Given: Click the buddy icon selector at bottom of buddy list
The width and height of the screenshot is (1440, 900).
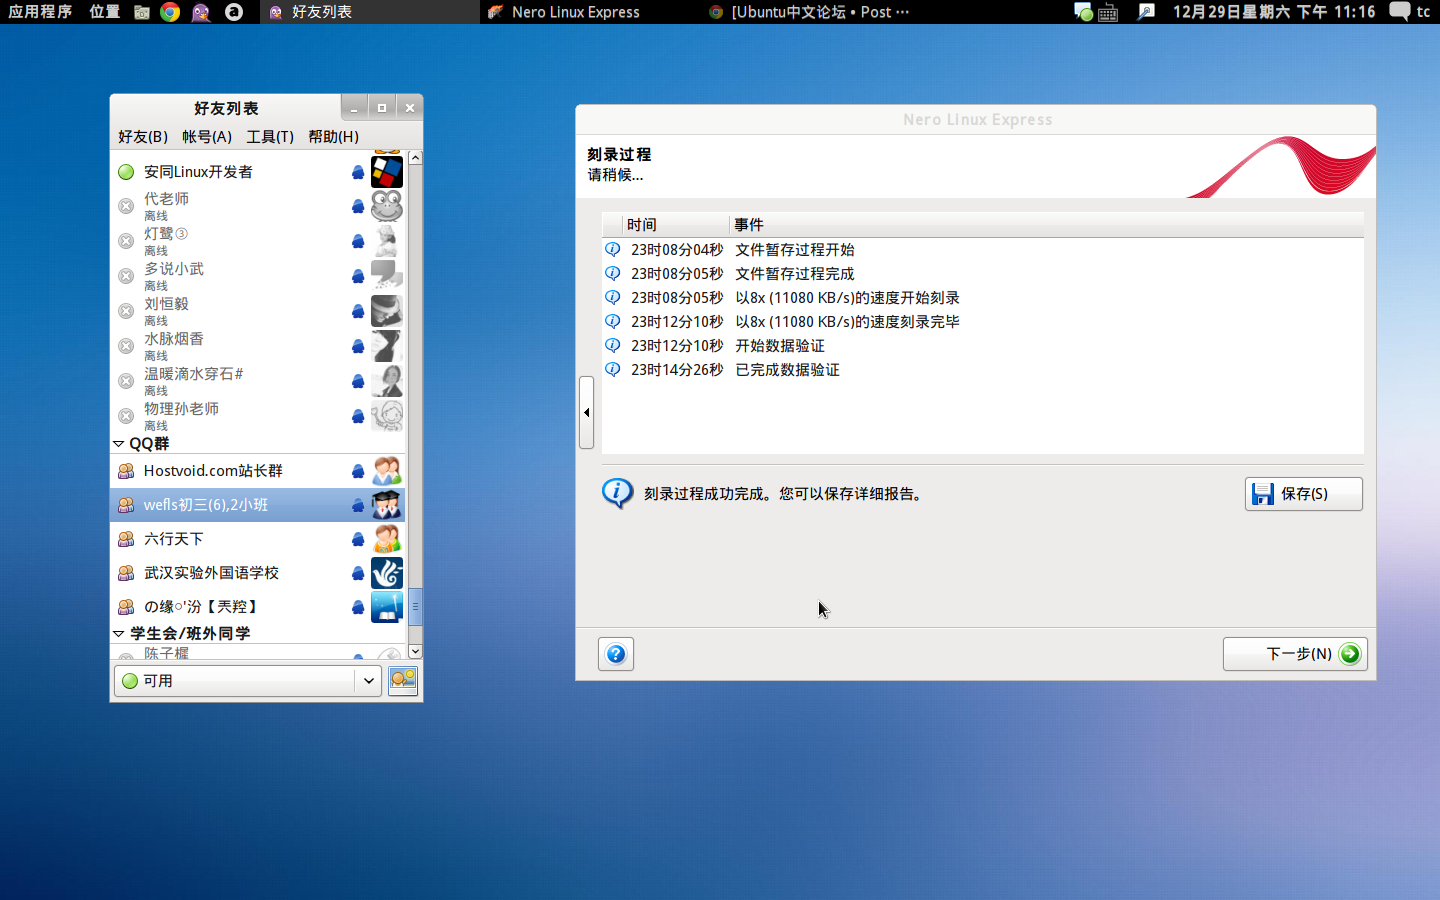Looking at the screenshot, I should tap(403, 681).
